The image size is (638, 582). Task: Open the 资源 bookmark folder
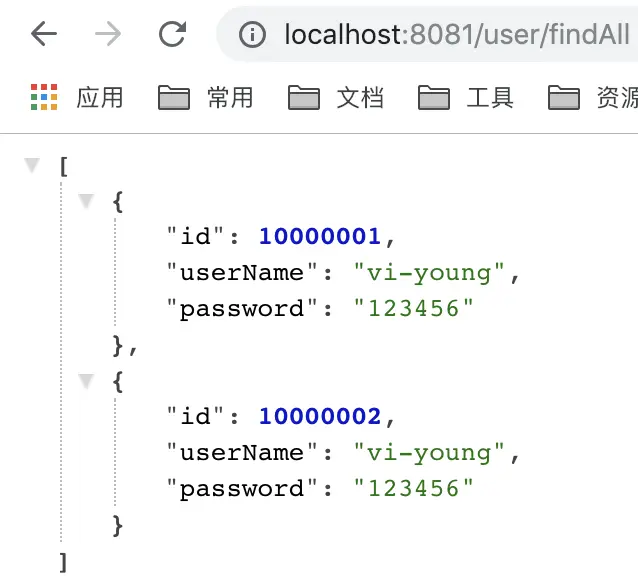592,98
